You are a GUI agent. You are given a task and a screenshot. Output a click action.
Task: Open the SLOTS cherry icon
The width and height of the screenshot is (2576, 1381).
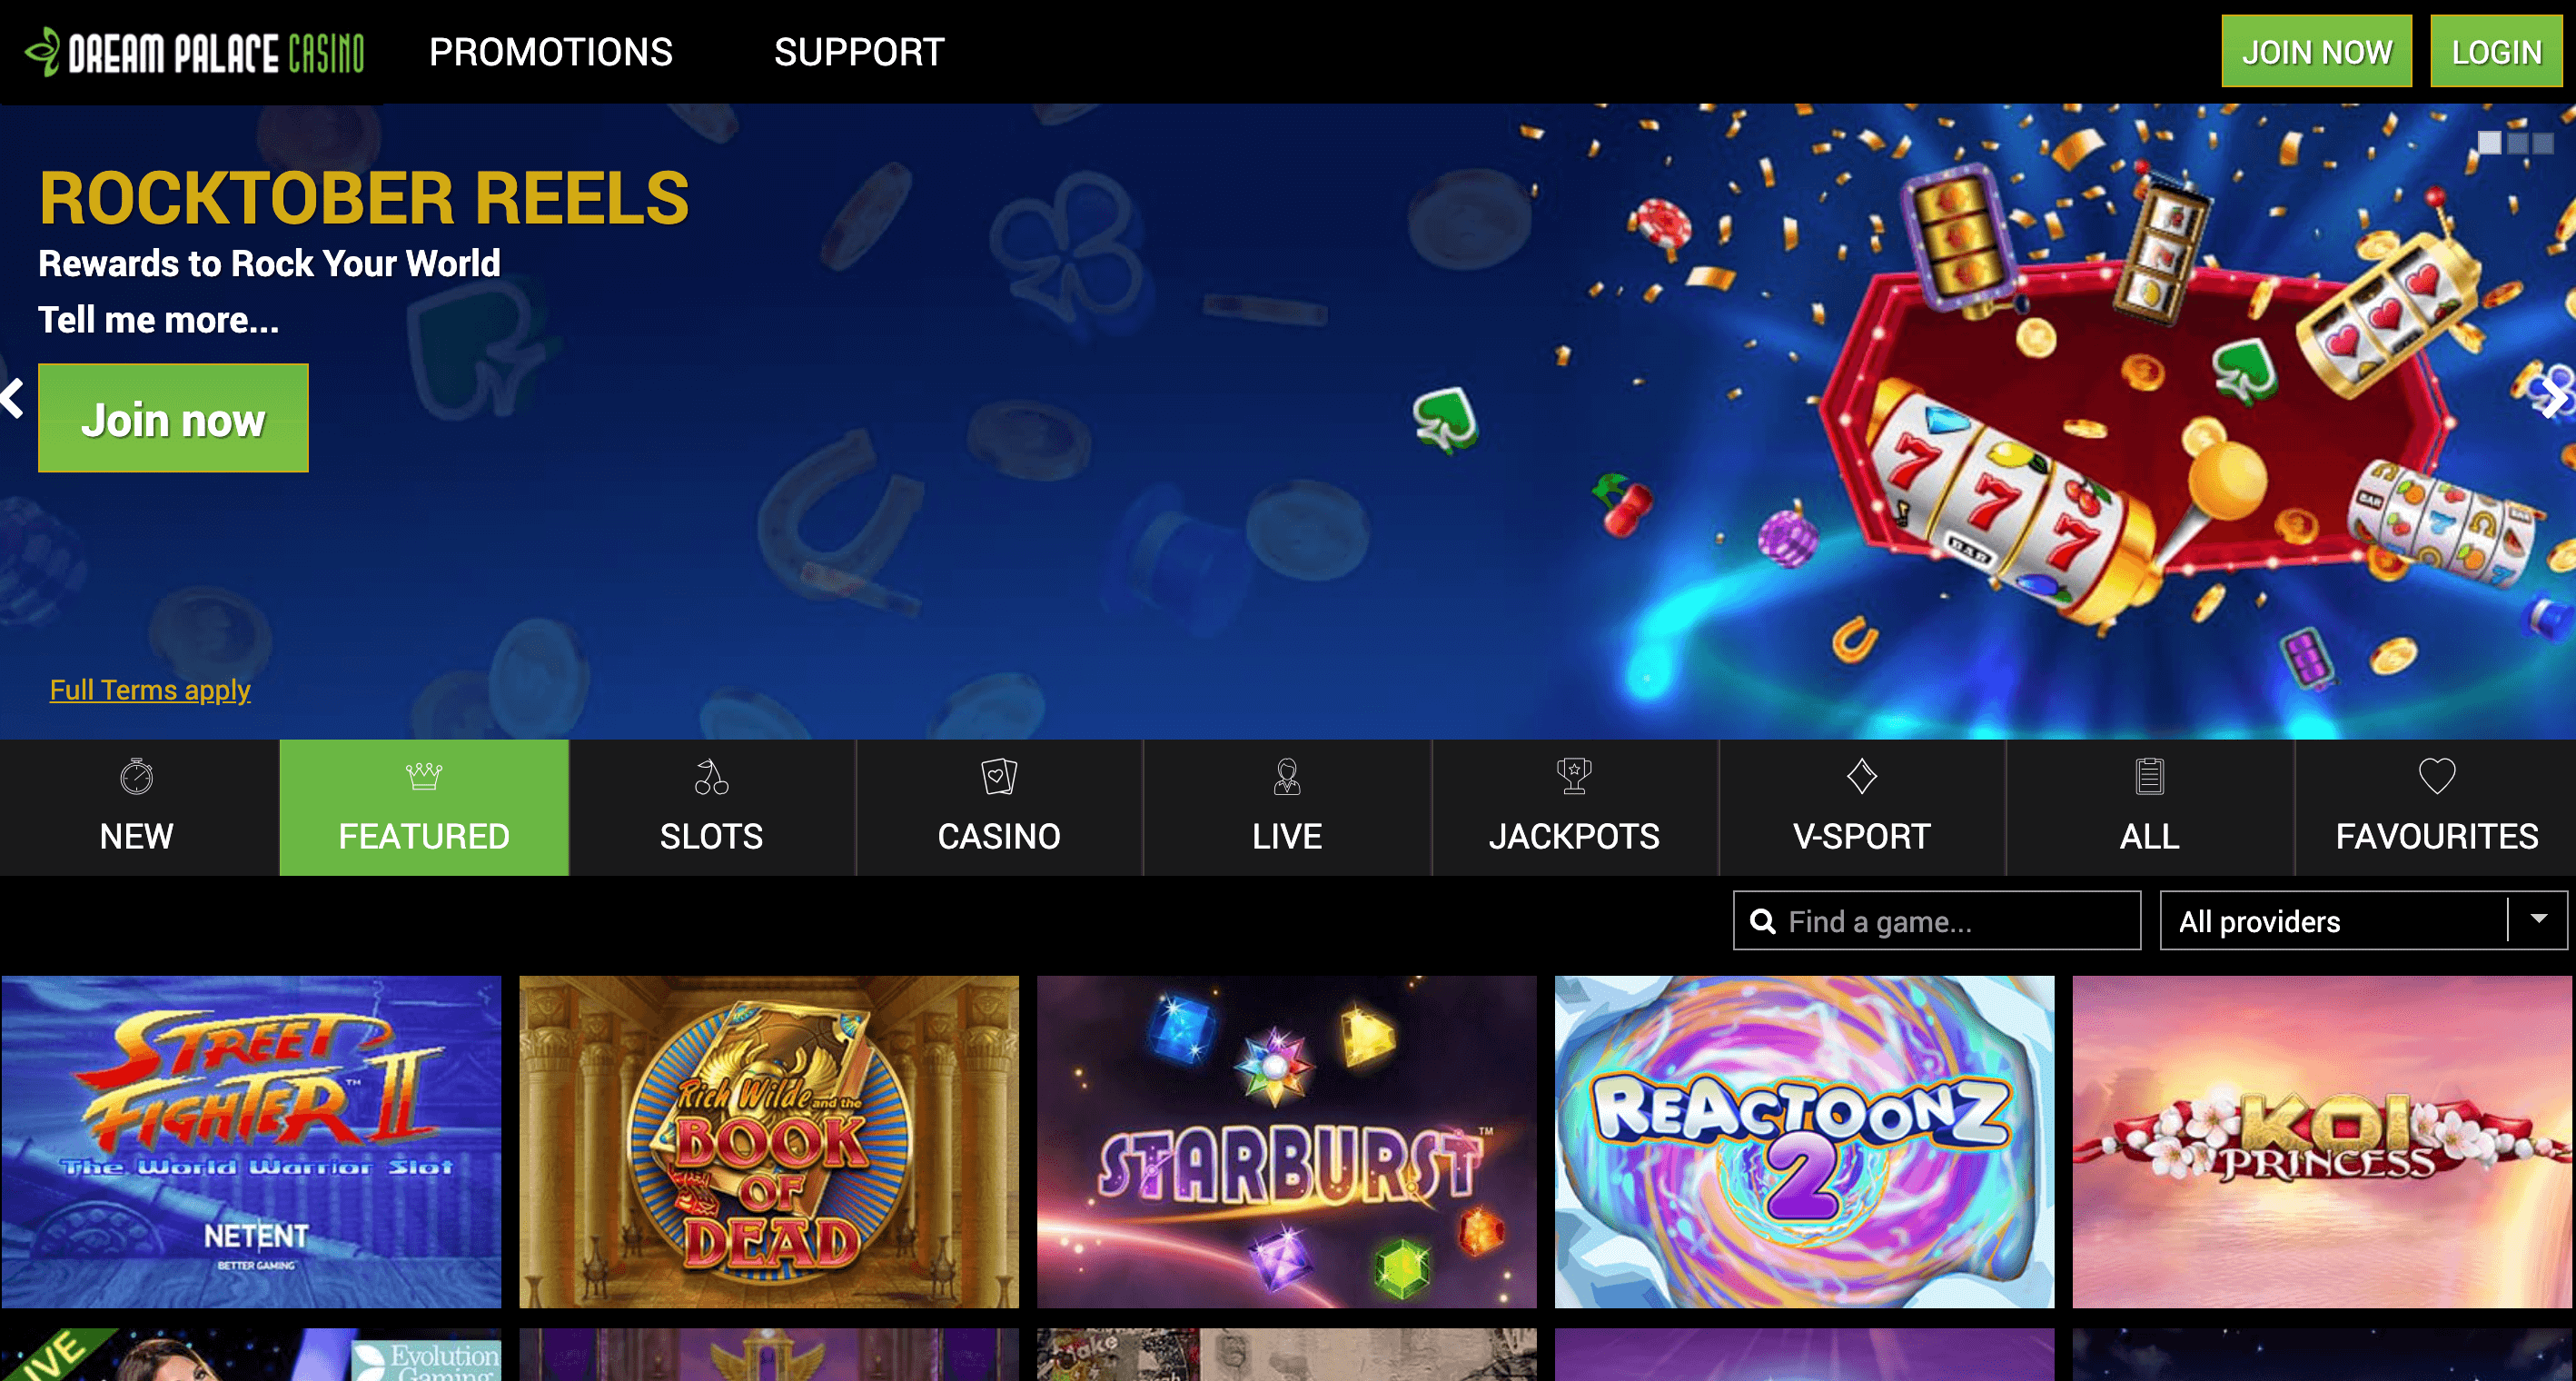[711, 776]
